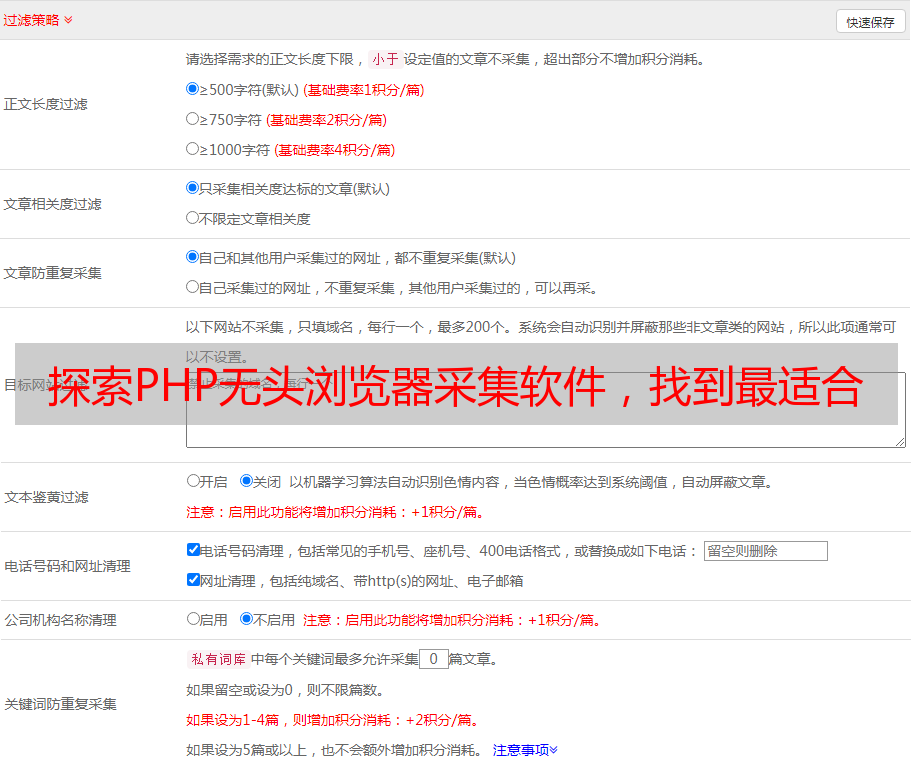The image size is (912, 768).
Task: Toggle the 网址清理 checkbox
Action: click(193, 580)
